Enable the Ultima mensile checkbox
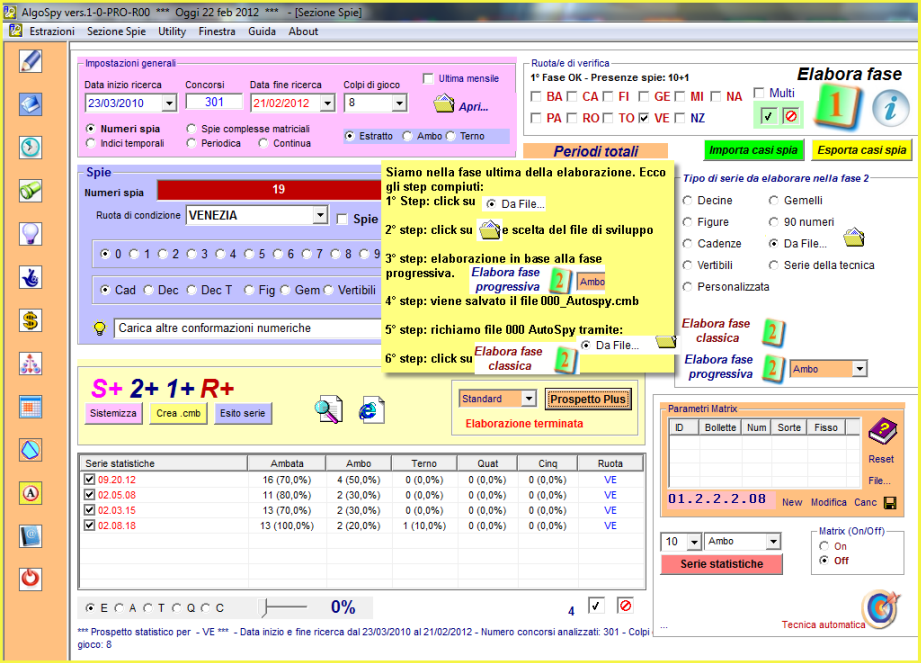This screenshot has height=663, width=921. (x=428, y=79)
